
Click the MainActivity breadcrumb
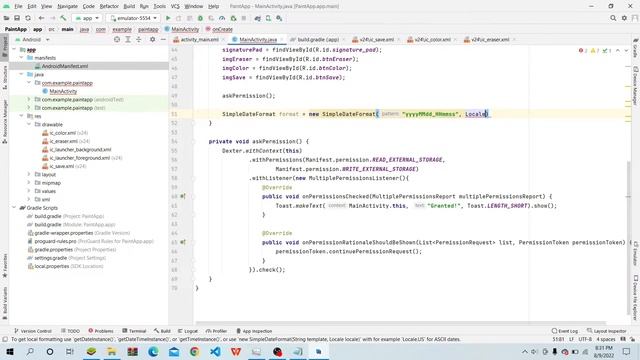pos(182,29)
